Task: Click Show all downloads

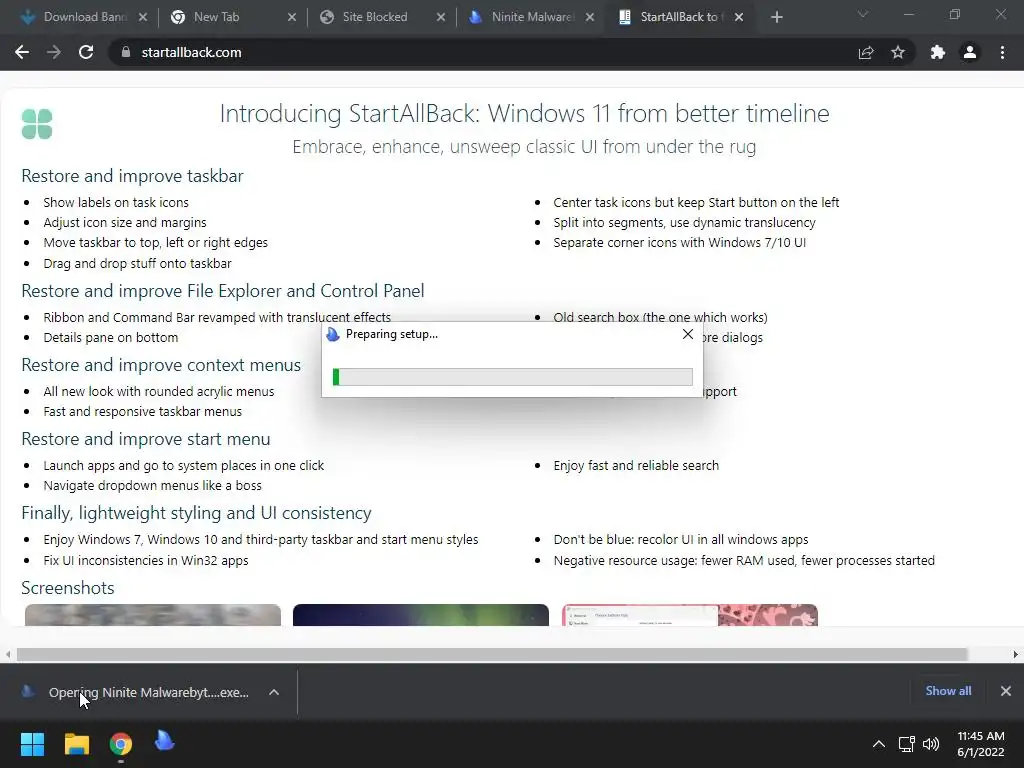Action: point(948,691)
